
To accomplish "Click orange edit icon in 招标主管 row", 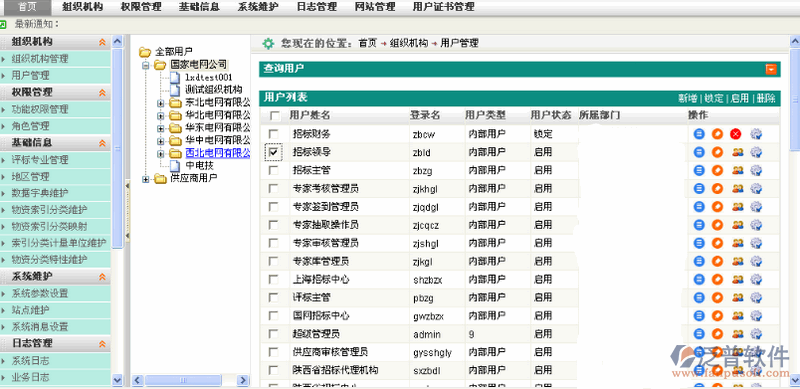I will point(717,171).
